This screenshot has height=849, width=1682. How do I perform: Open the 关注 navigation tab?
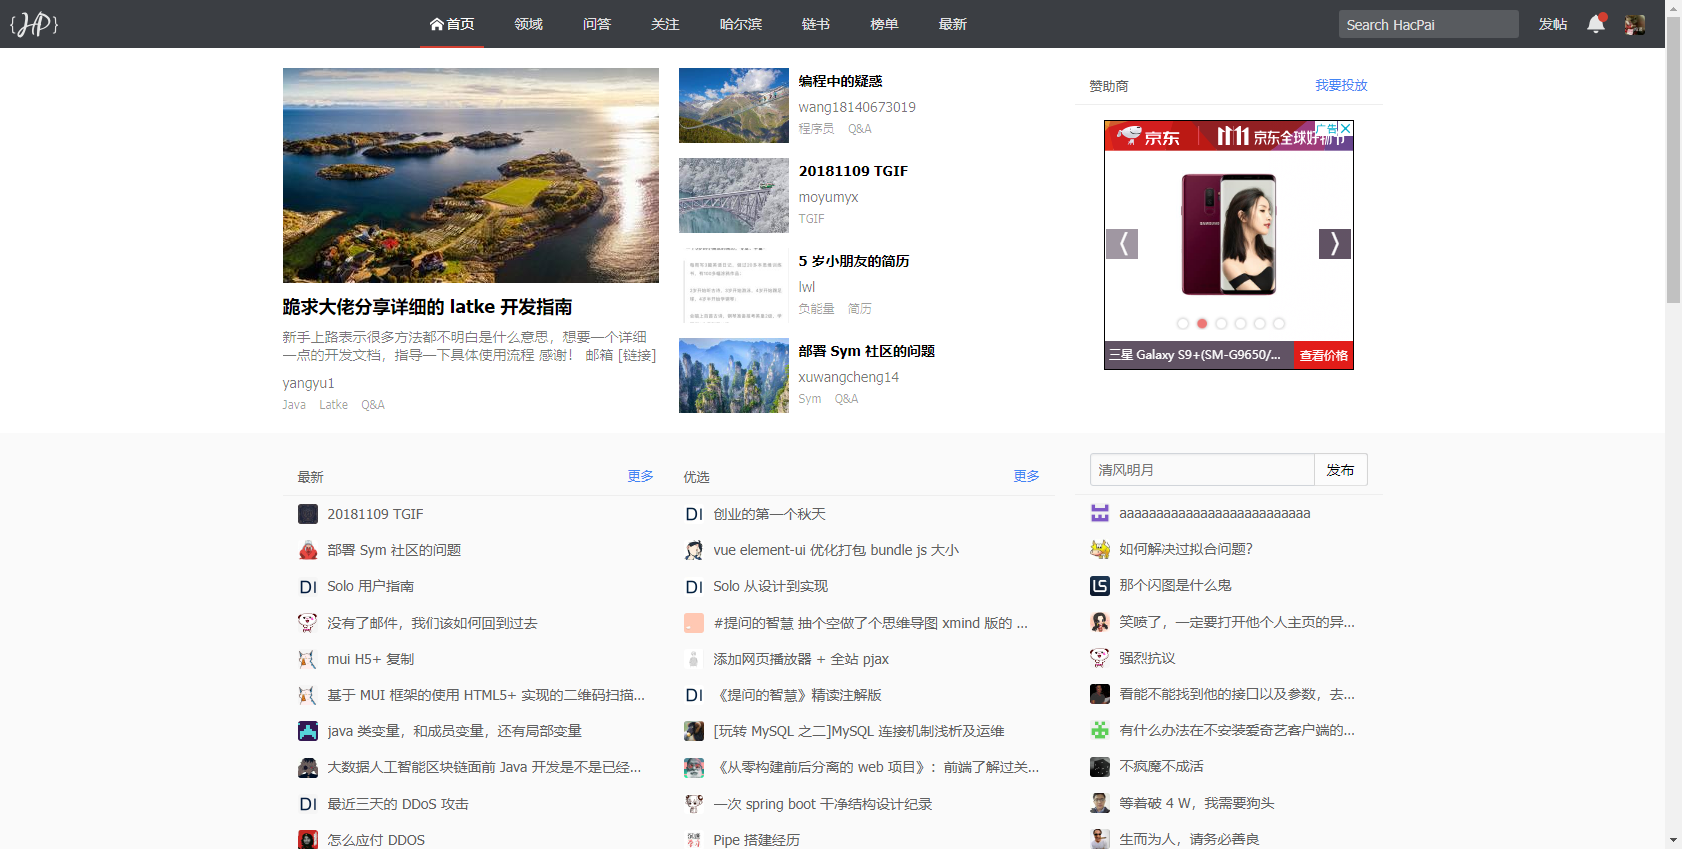click(x=665, y=24)
